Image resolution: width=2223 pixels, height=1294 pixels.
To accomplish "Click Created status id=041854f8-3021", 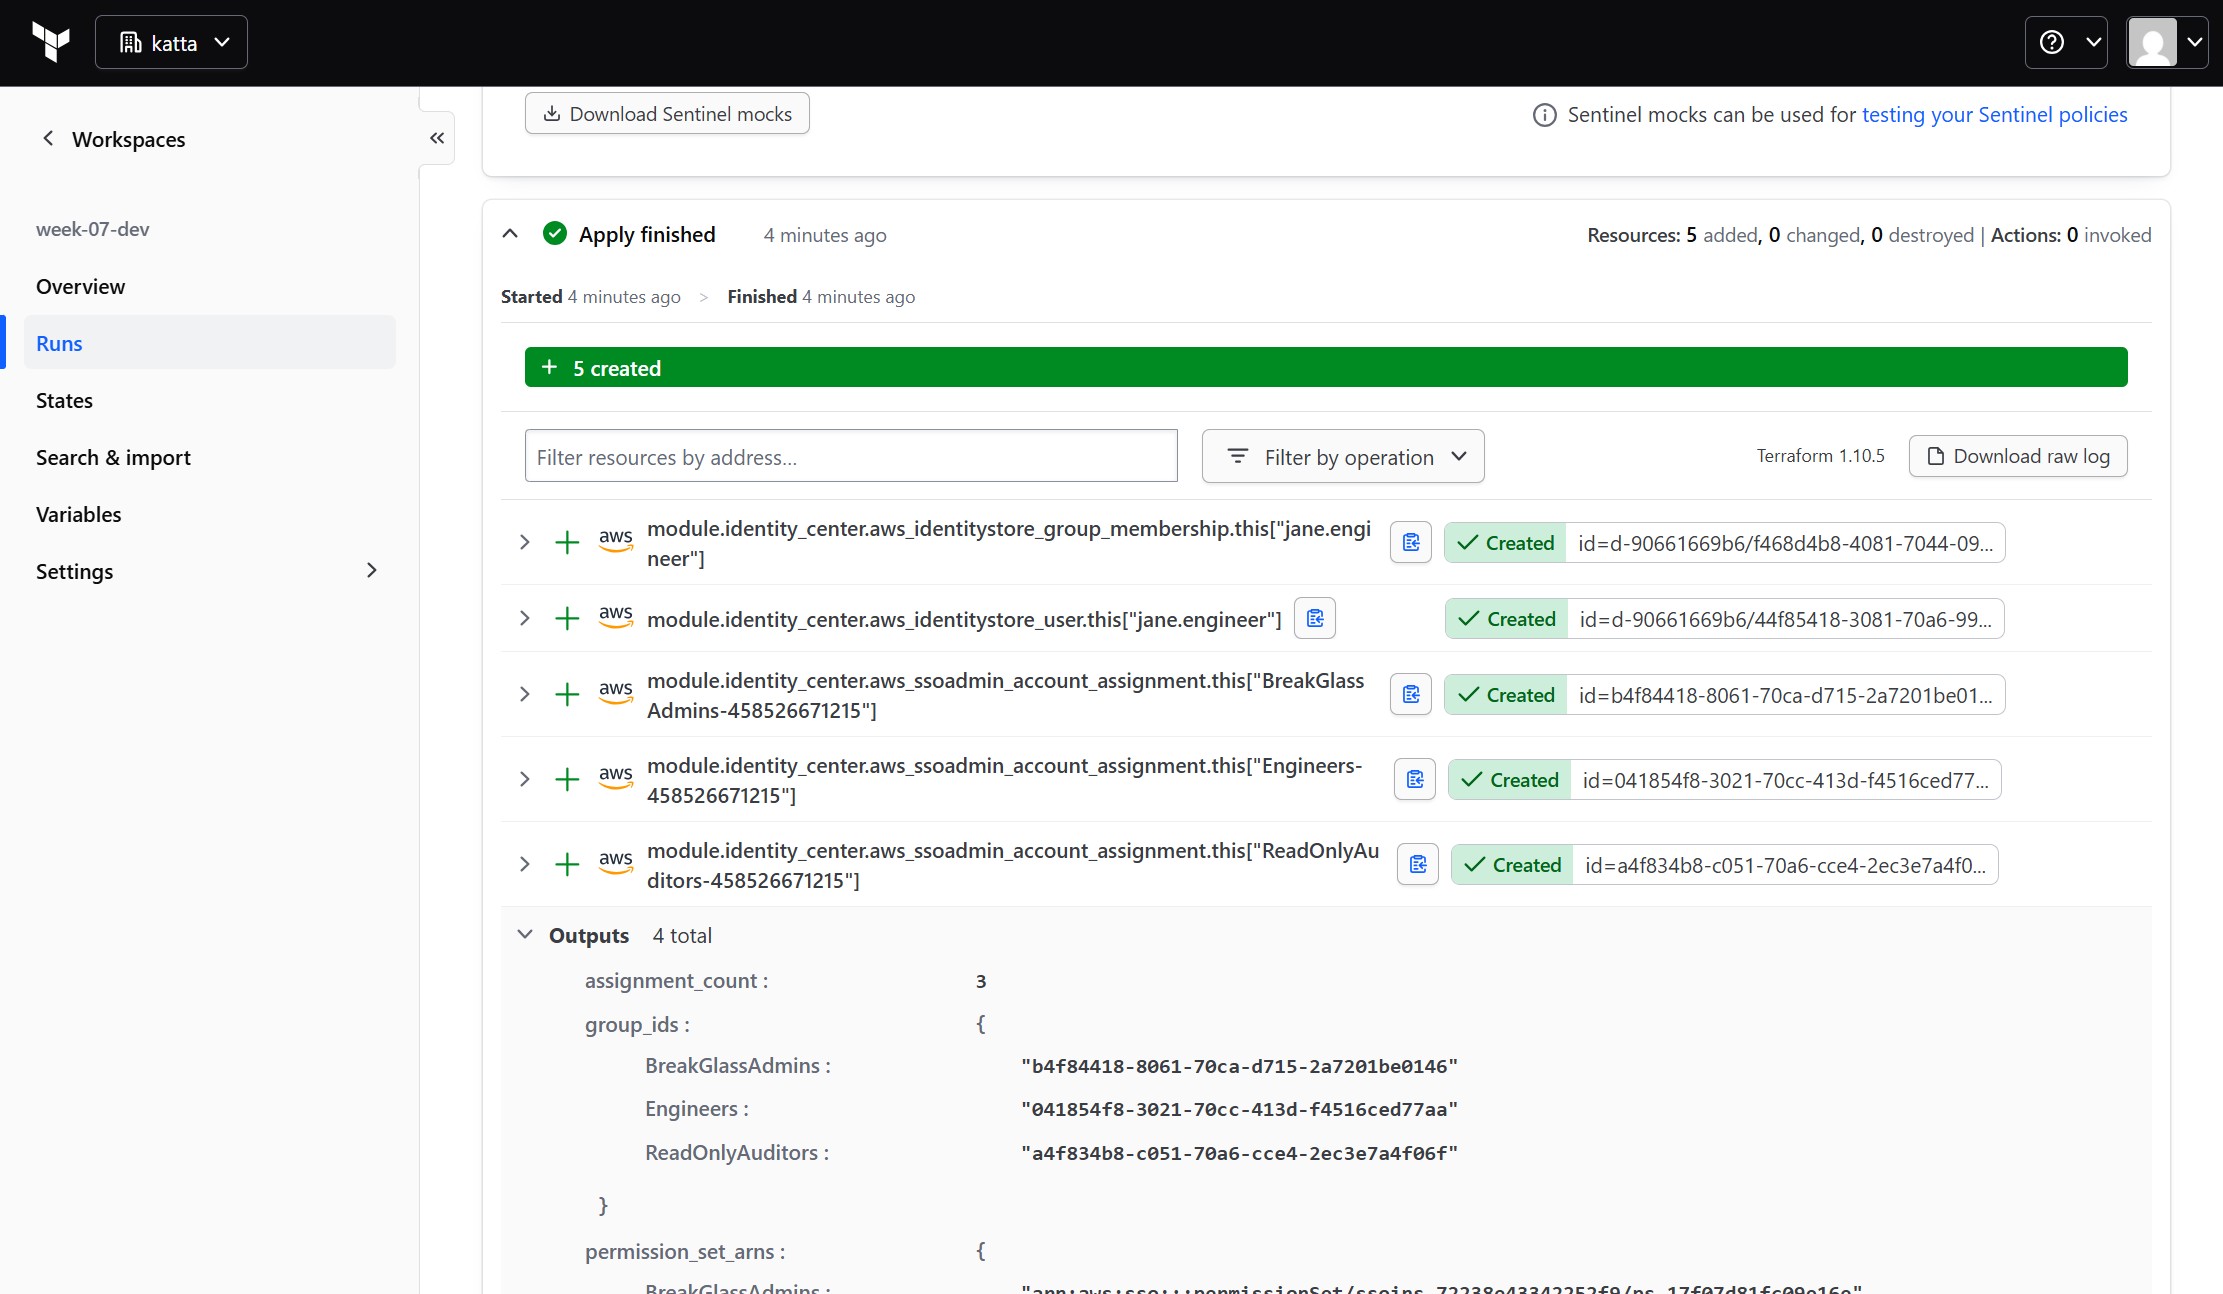I will tap(1725, 780).
